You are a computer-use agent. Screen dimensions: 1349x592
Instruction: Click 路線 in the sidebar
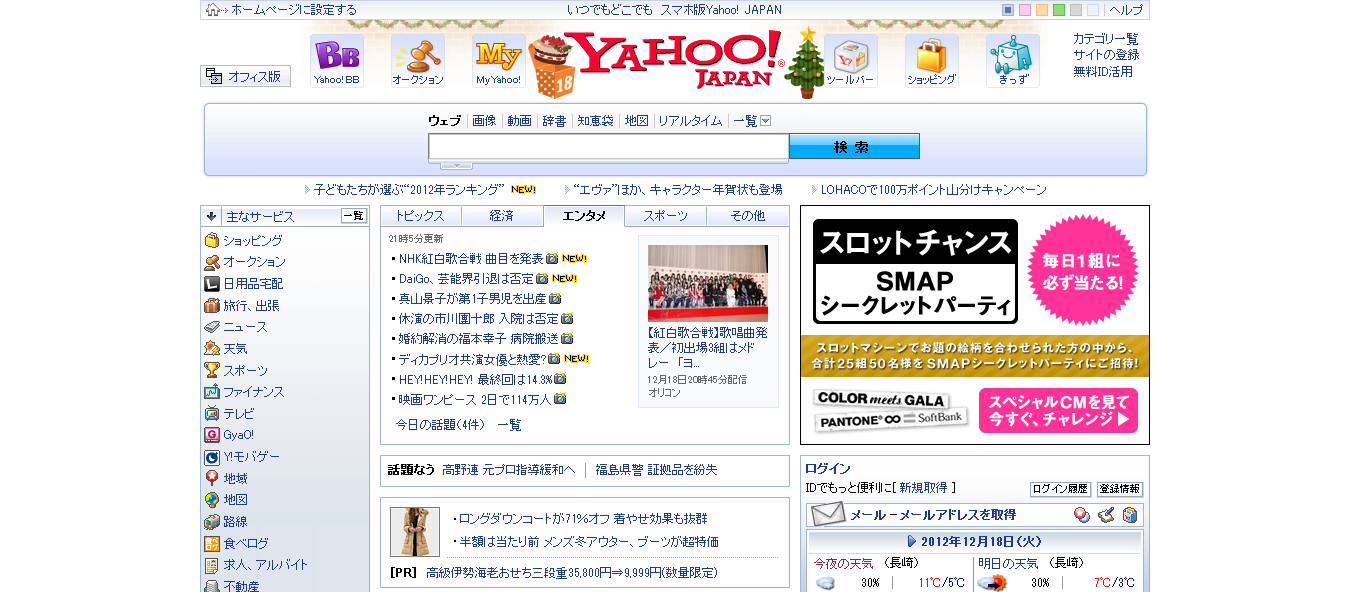[x=235, y=522]
